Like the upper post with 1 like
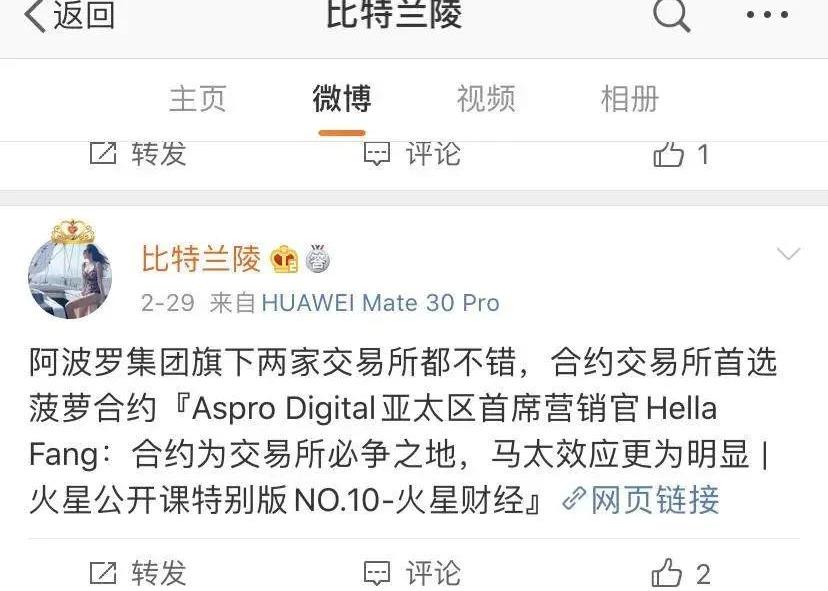This screenshot has height=591, width=828. [x=669, y=154]
